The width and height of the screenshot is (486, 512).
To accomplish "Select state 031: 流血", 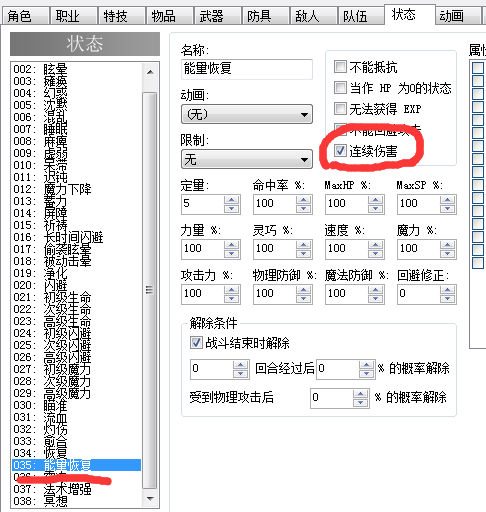I will point(76,417).
